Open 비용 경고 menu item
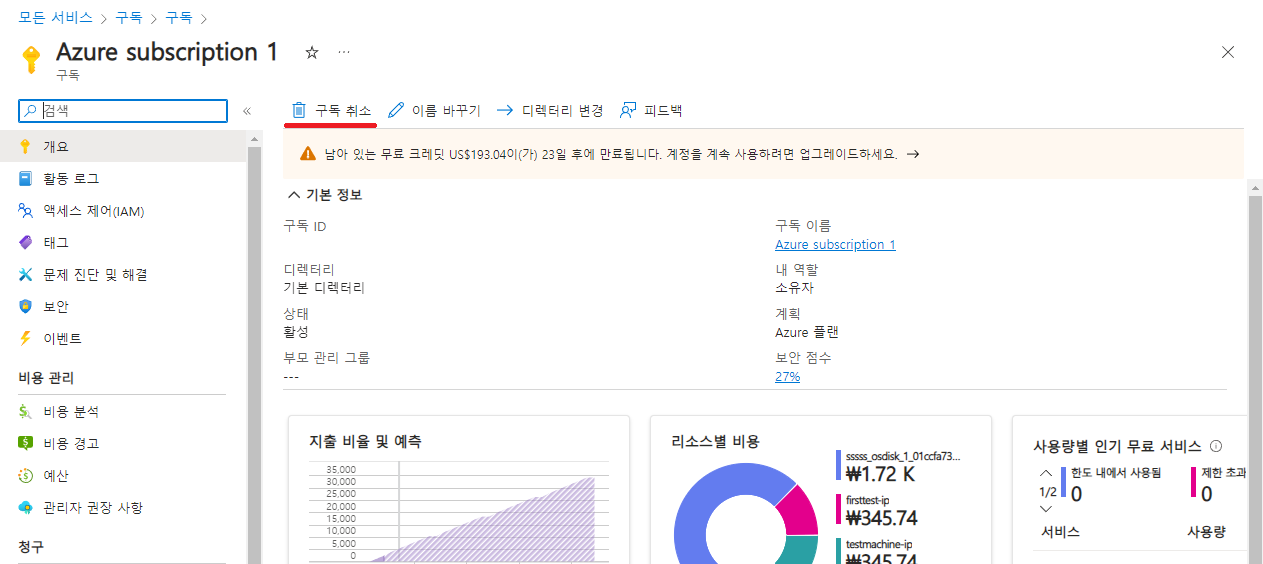 (x=123, y=444)
